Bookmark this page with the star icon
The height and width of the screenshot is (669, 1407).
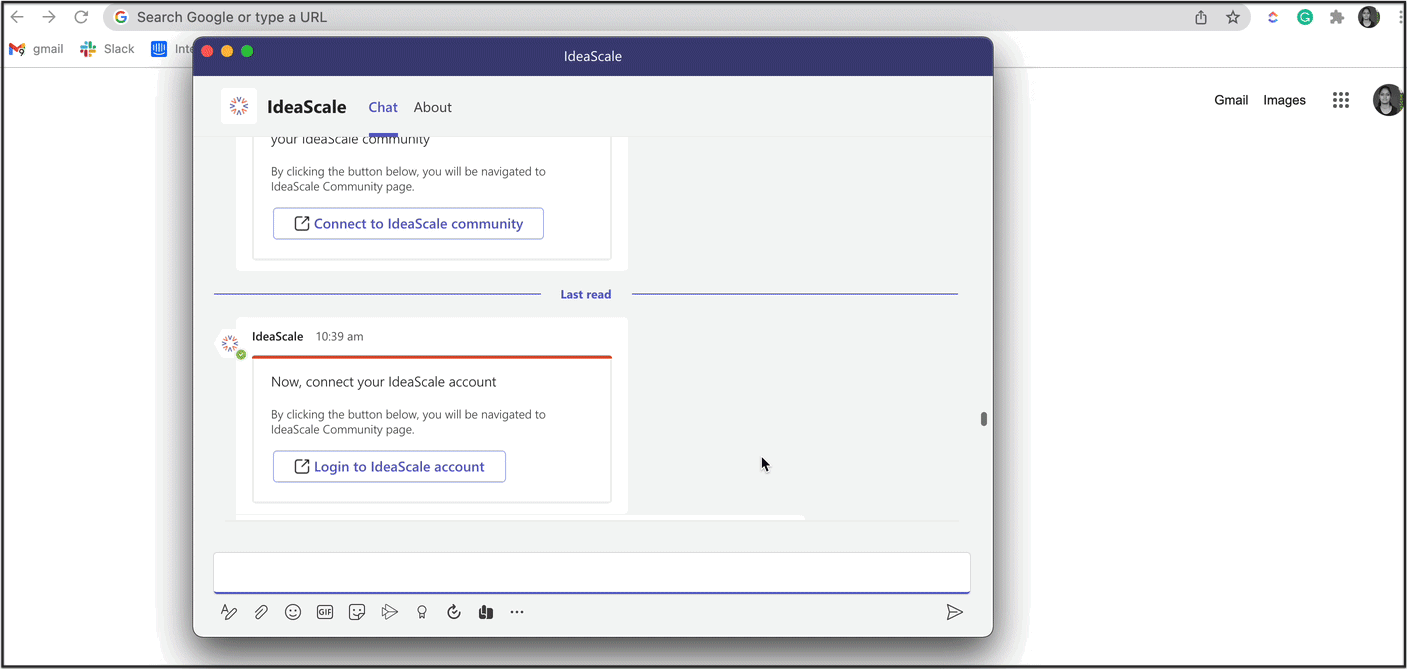click(x=1233, y=17)
